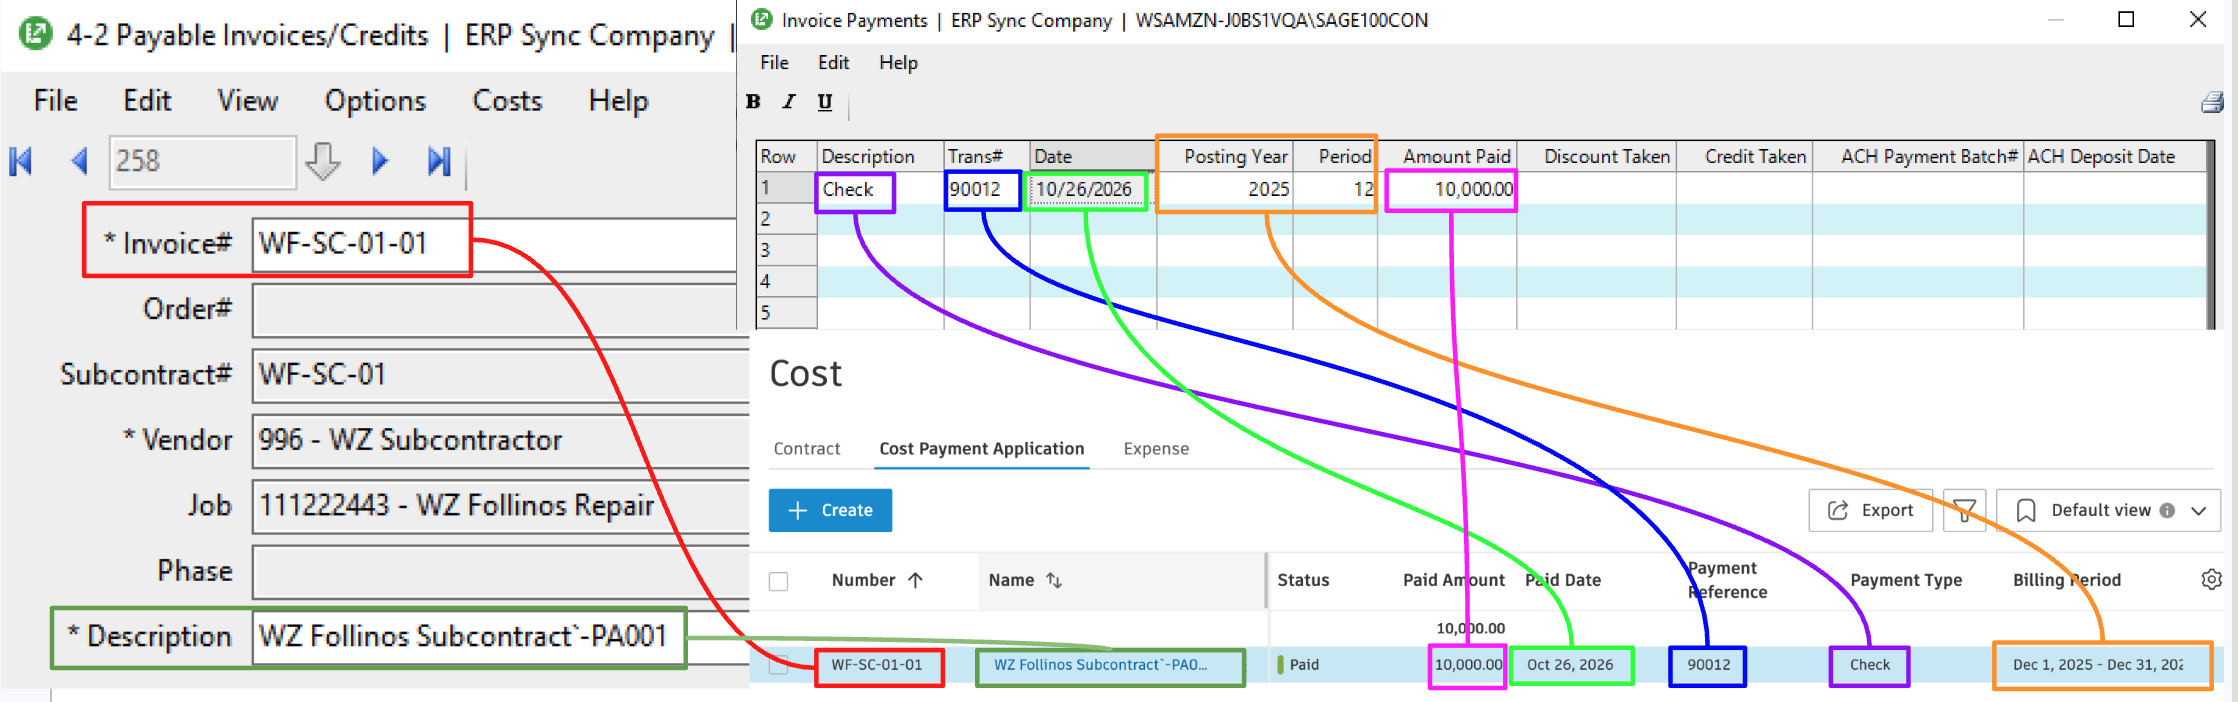Tick the WF-SC-01-01 row checkbox

point(779,665)
